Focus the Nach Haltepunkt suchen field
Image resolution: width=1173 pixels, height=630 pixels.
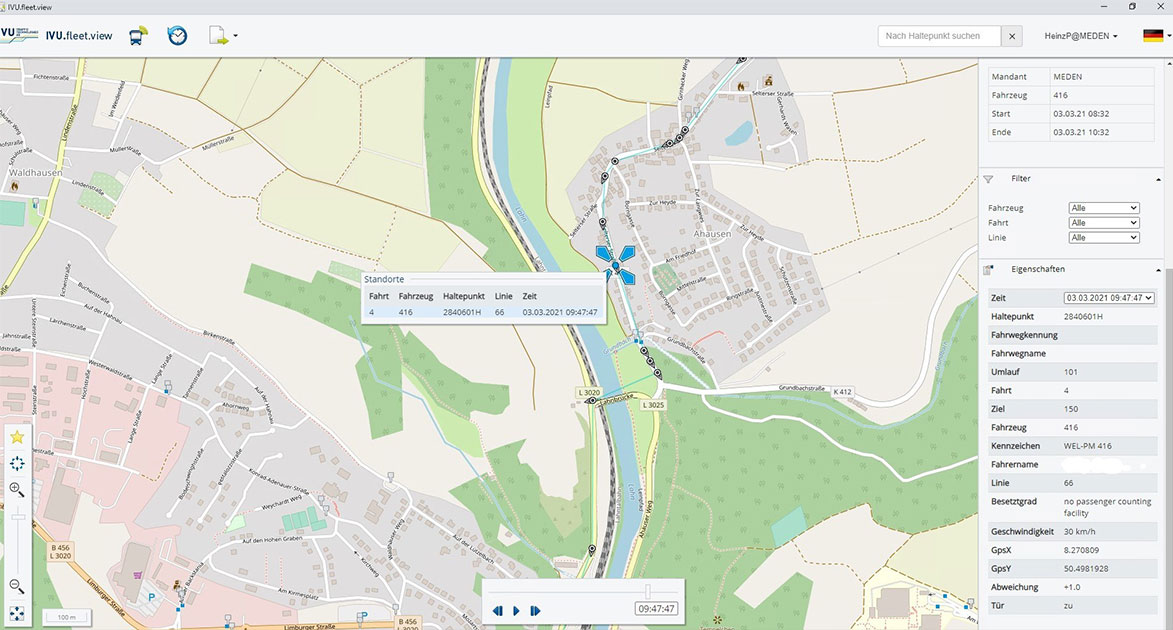[940, 36]
